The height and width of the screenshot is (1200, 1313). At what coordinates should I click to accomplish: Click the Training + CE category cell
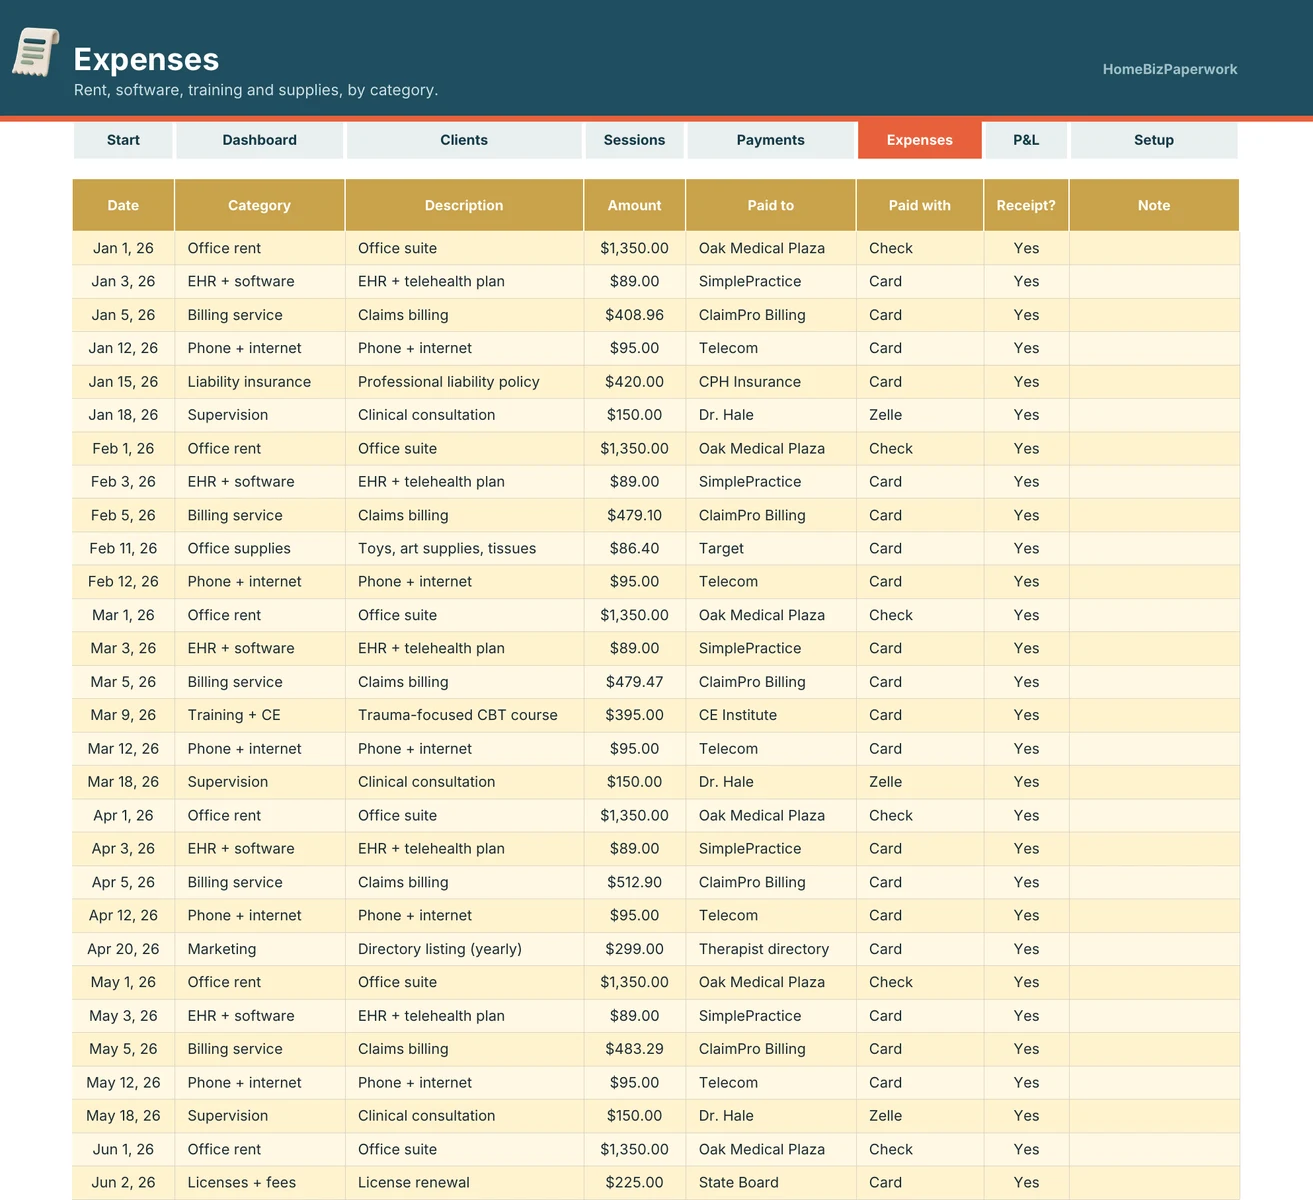(x=259, y=715)
